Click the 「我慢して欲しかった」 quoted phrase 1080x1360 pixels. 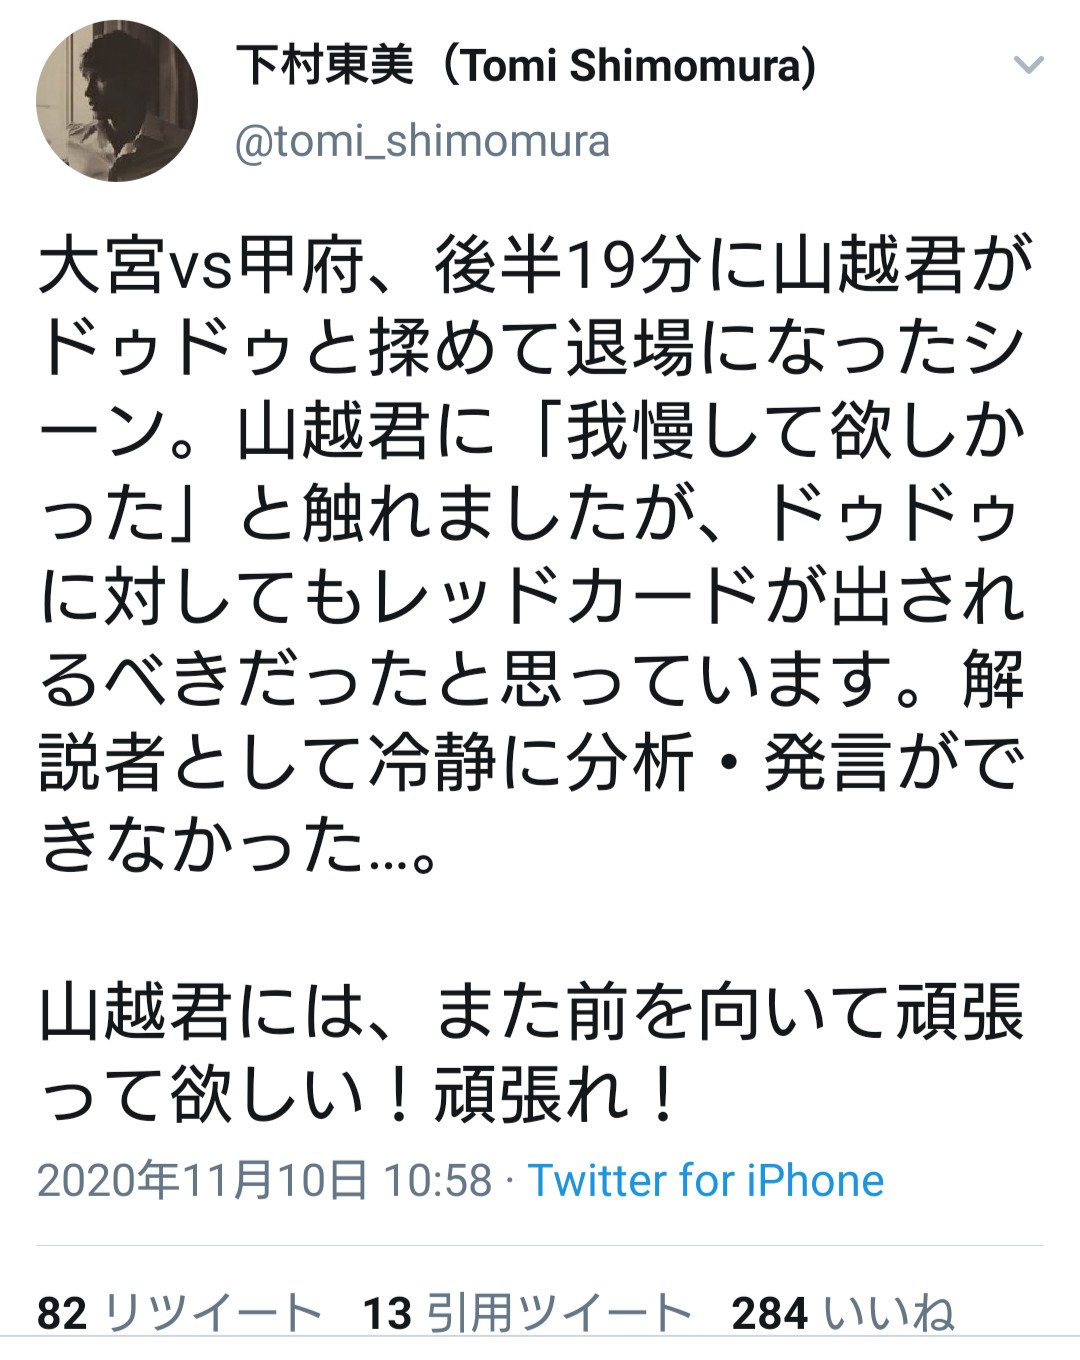(780, 433)
